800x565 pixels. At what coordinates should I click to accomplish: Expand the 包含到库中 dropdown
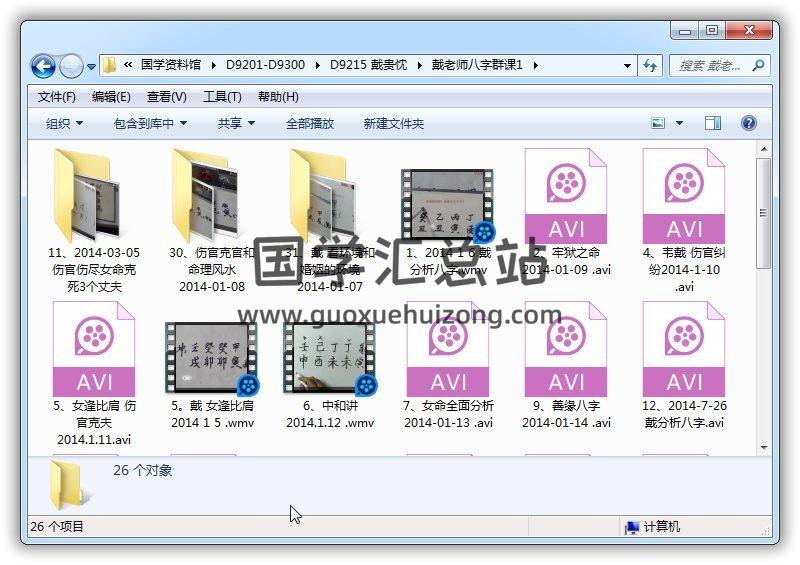(x=151, y=123)
